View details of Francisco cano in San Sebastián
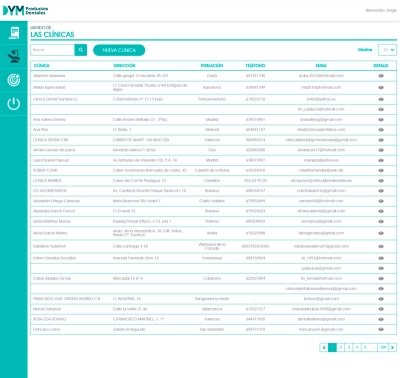 [381, 329]
